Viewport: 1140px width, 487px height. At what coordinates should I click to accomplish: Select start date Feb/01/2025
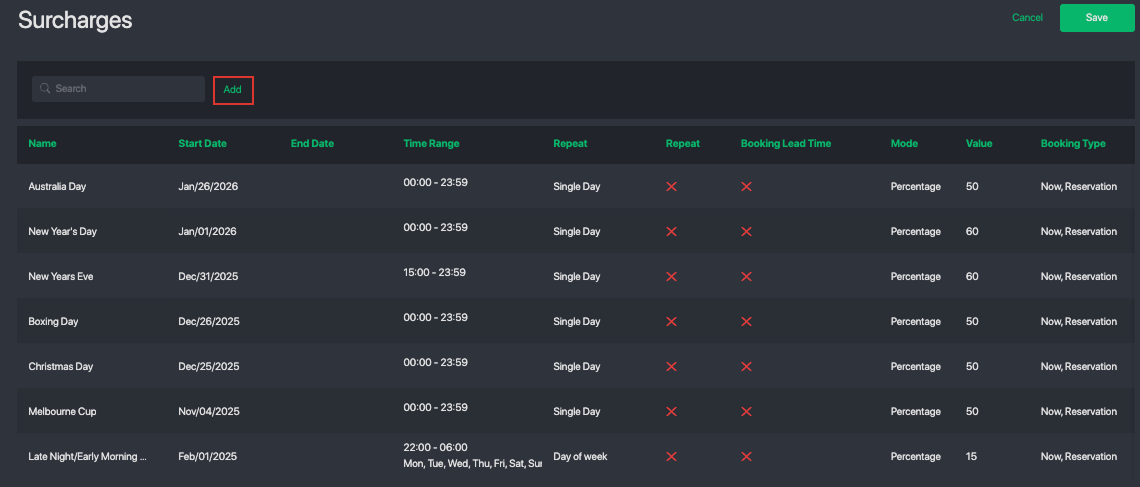click(x=208, y=456)
